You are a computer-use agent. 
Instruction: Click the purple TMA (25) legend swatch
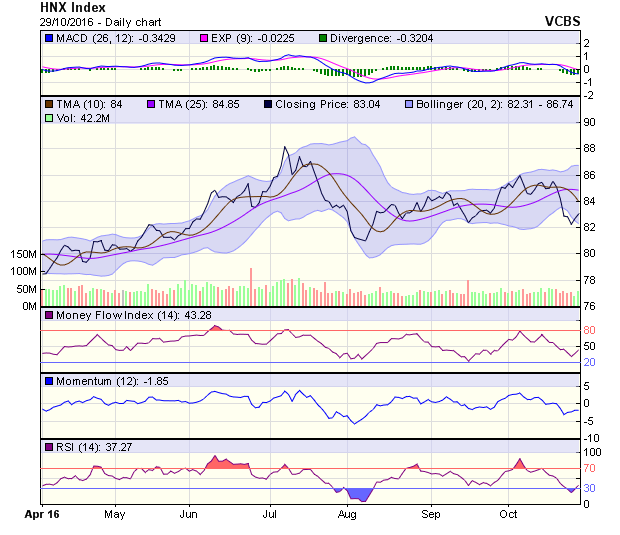[x=152, y=103]
